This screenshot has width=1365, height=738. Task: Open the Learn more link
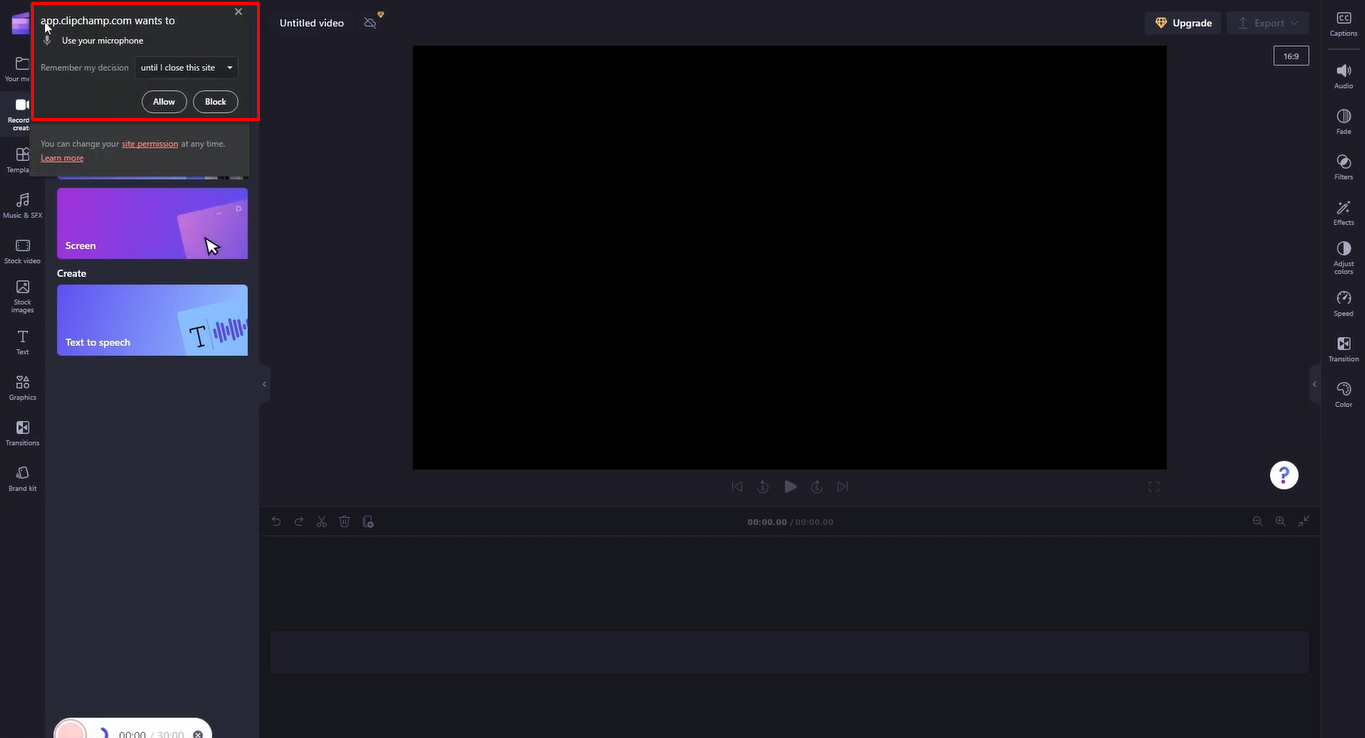pos(61,157)
